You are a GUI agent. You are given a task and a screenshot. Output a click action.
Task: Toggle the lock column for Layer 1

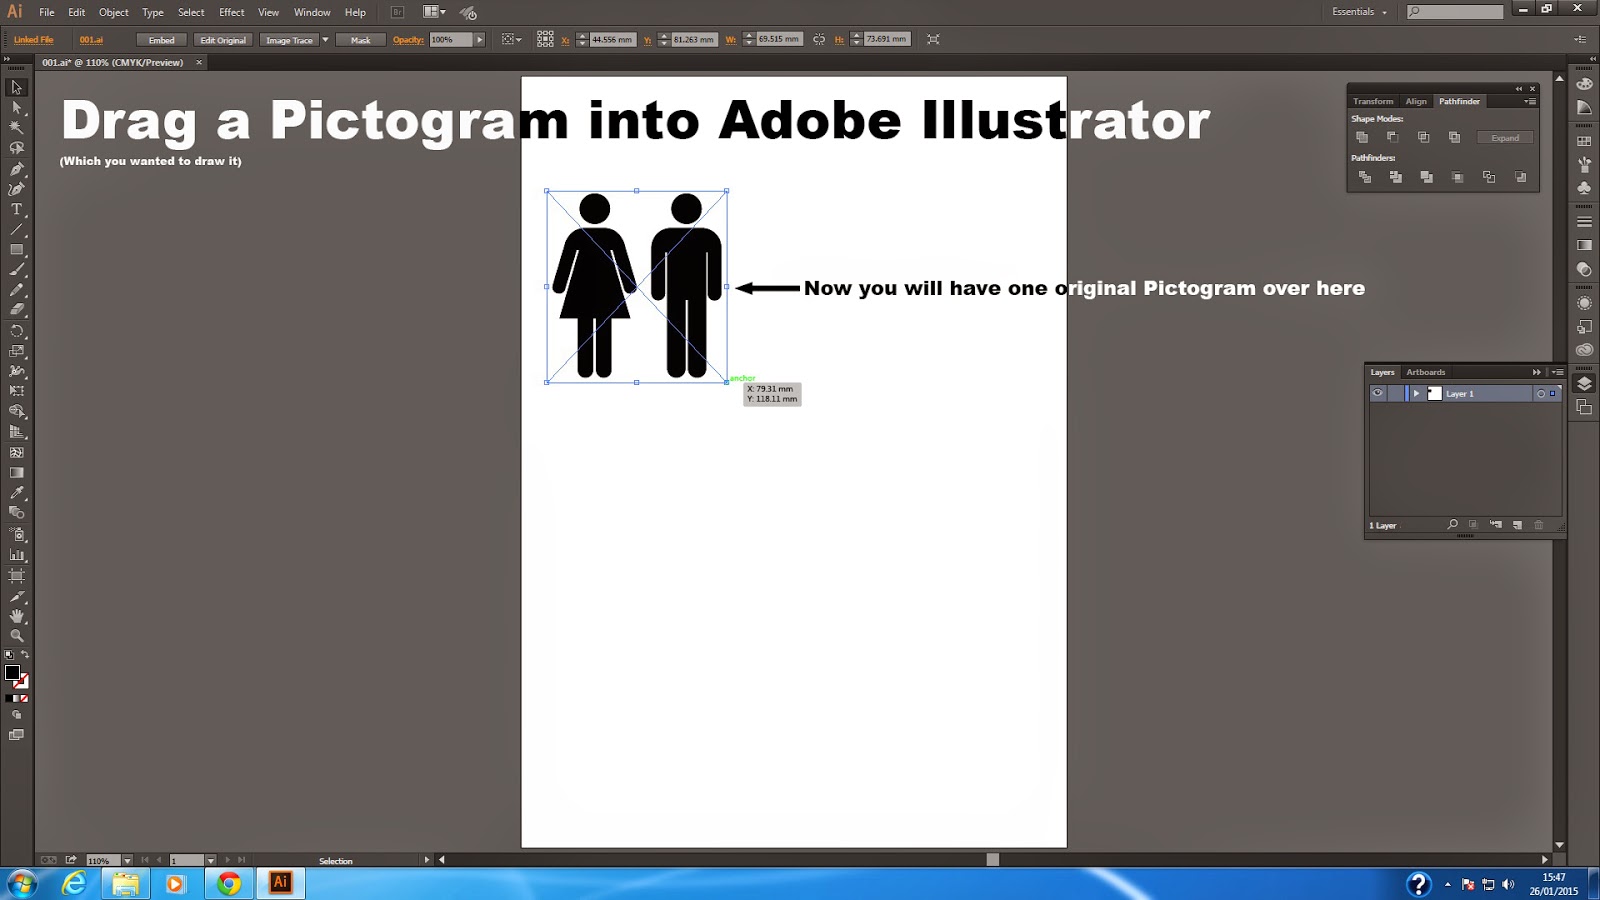click(x=1395, y=393)
